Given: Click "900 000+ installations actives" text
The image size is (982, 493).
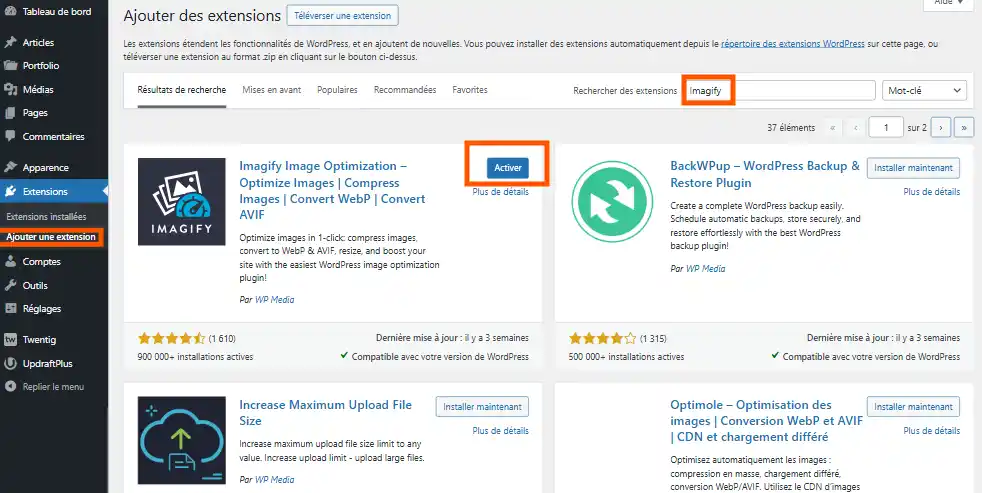Looking at the screenshot, I should click(x=195, y=356).
